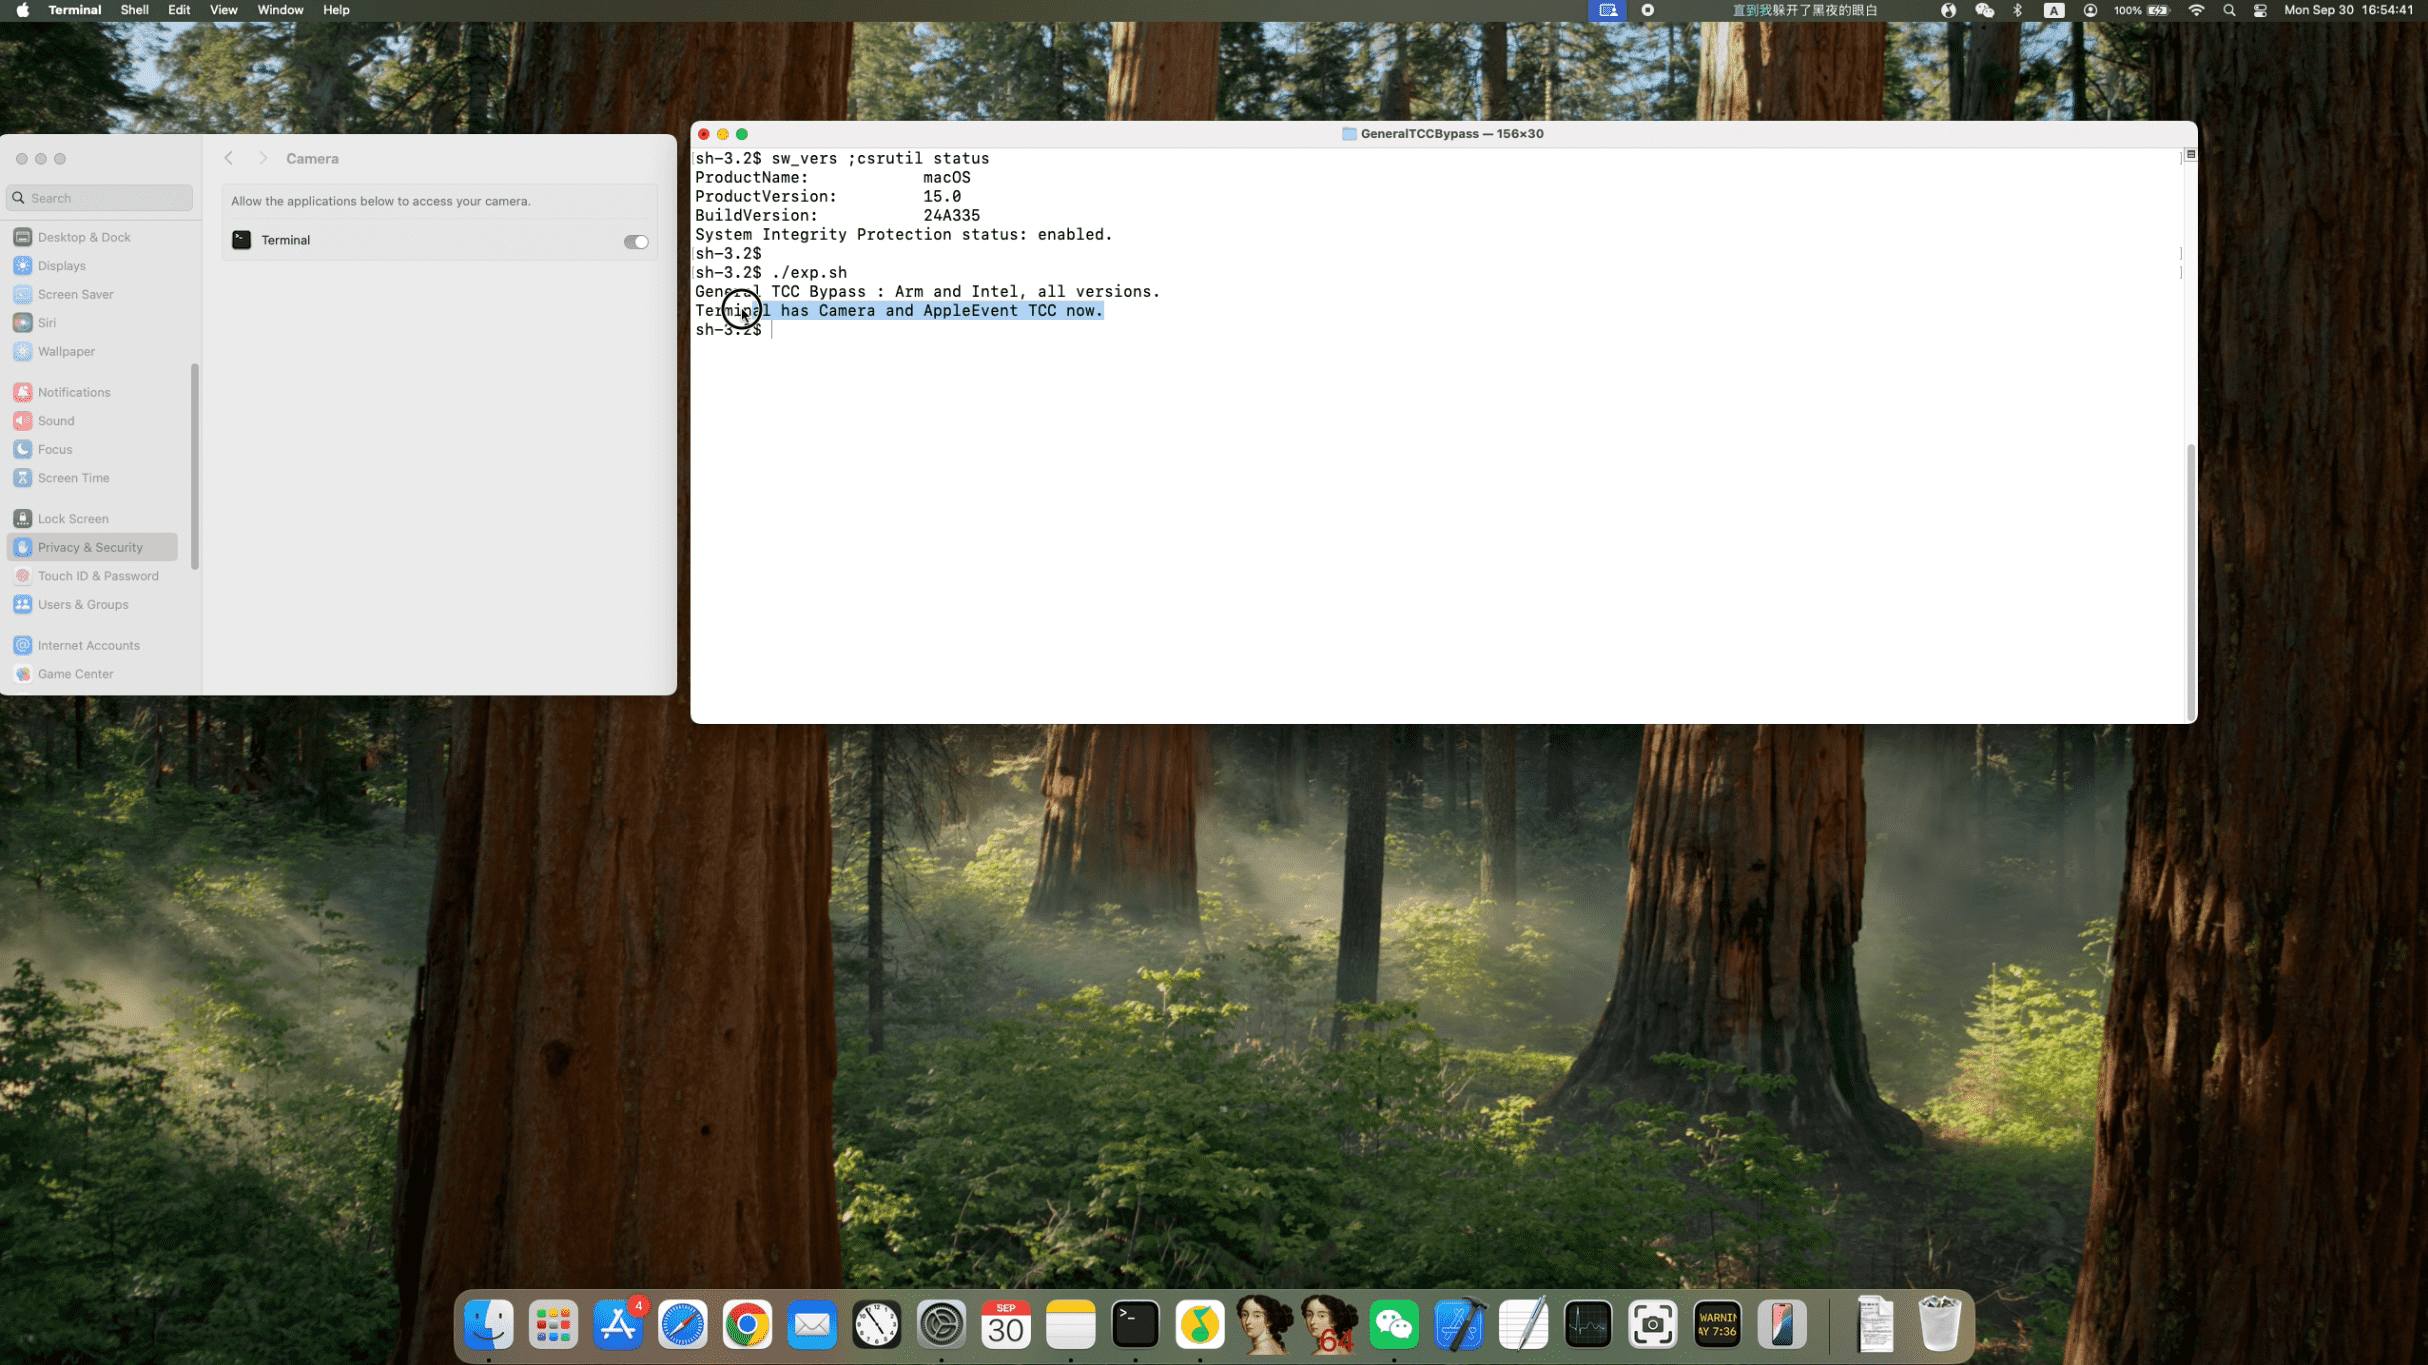This screenshot has height=1365, width=2428.
Task: Click the System Settings sidebar scrollbar
Action: point(194,466)
